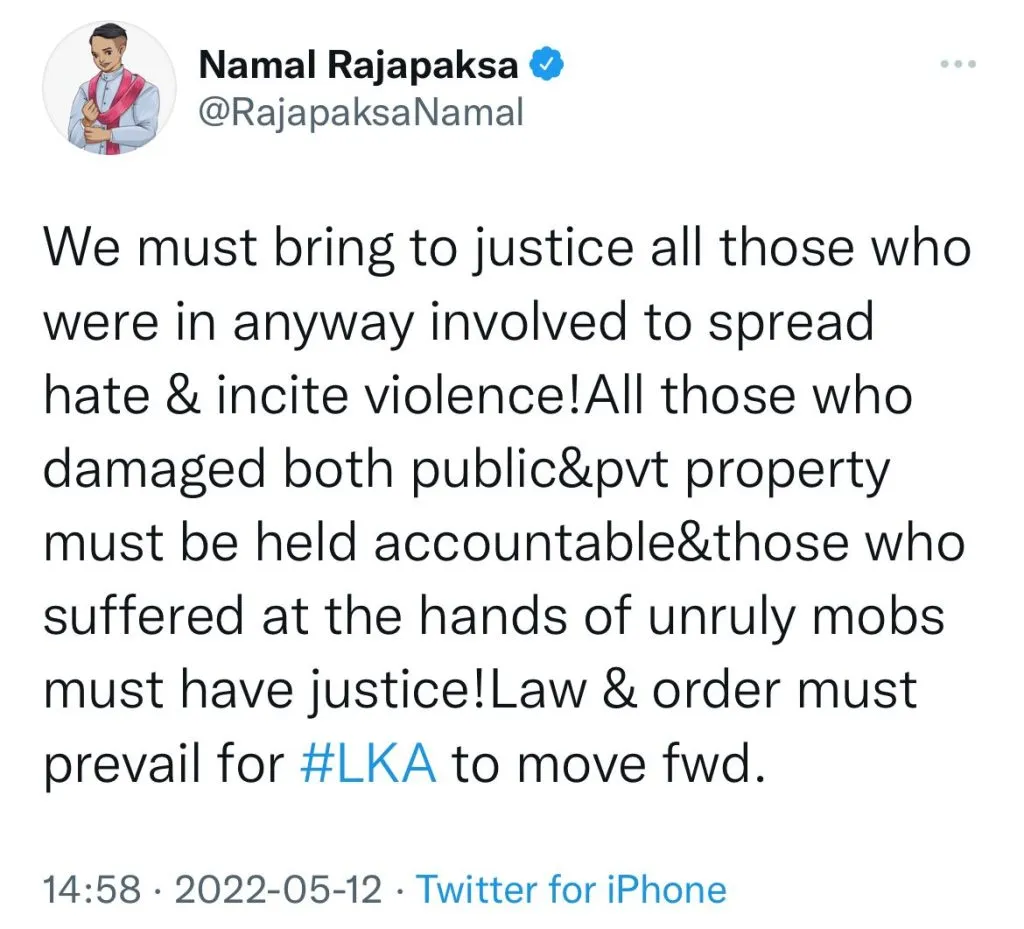
Task: Click the text 'accountable&those' in the tweet
Action: click(x=611, y=543)
